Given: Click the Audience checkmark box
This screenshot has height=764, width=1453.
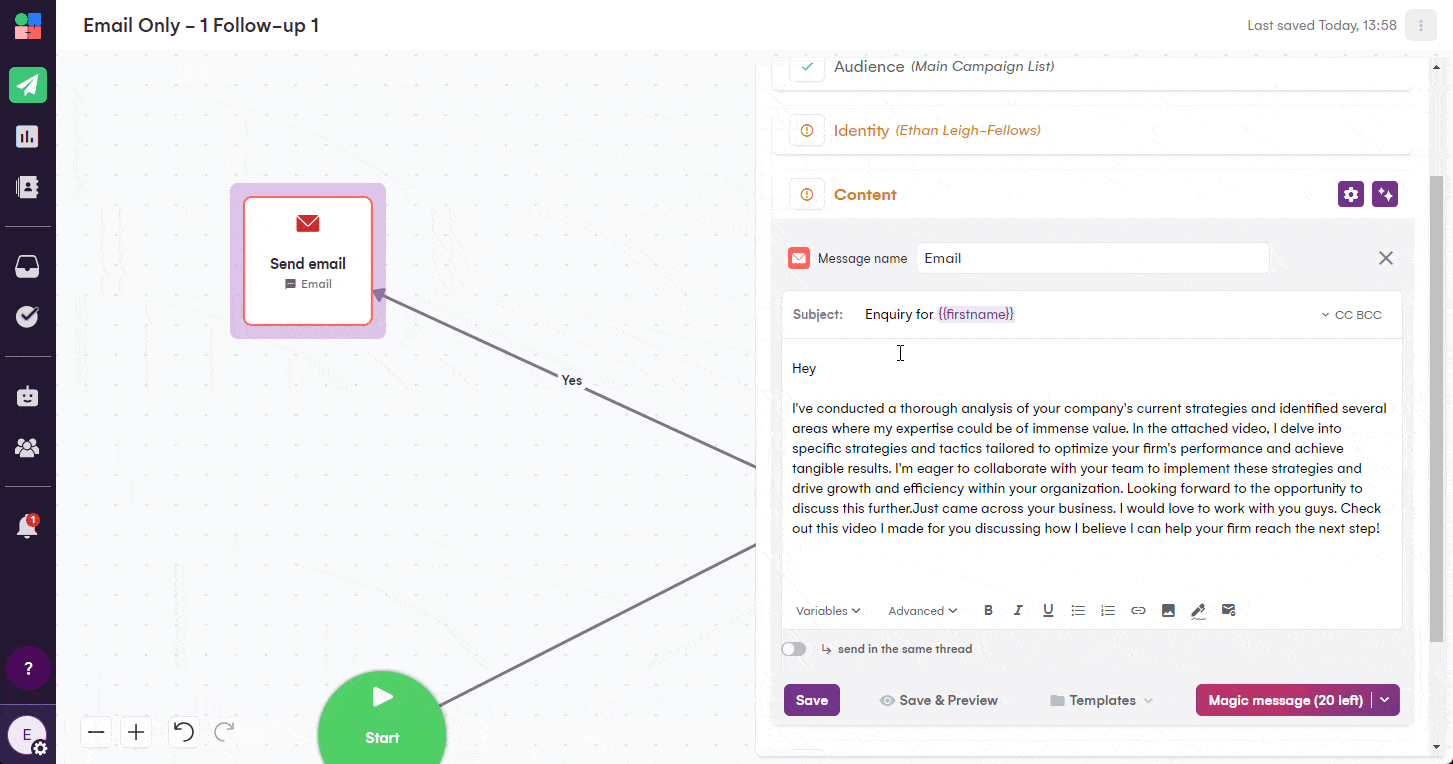Looking at the screenshot, I should pos(807,67).
